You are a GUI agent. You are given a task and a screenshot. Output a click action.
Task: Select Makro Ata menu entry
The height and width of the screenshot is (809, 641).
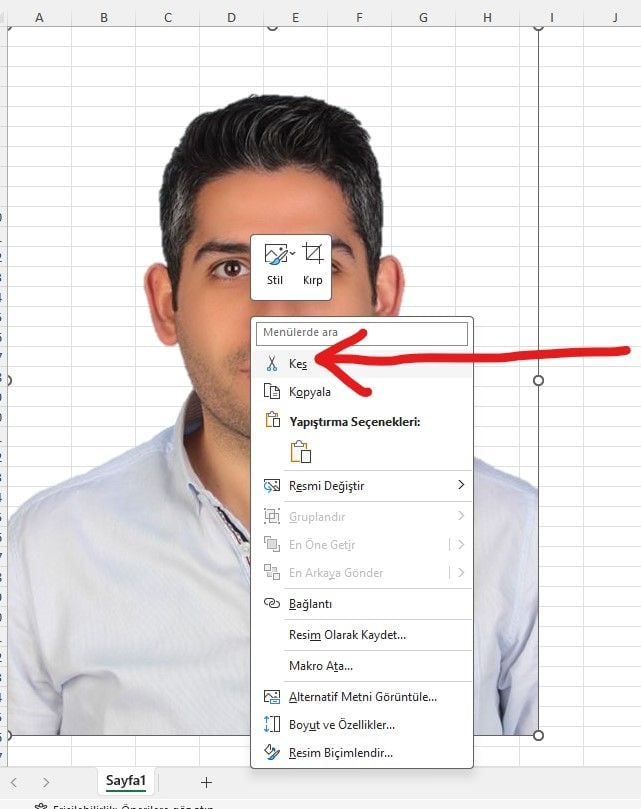tap(321, 666)
